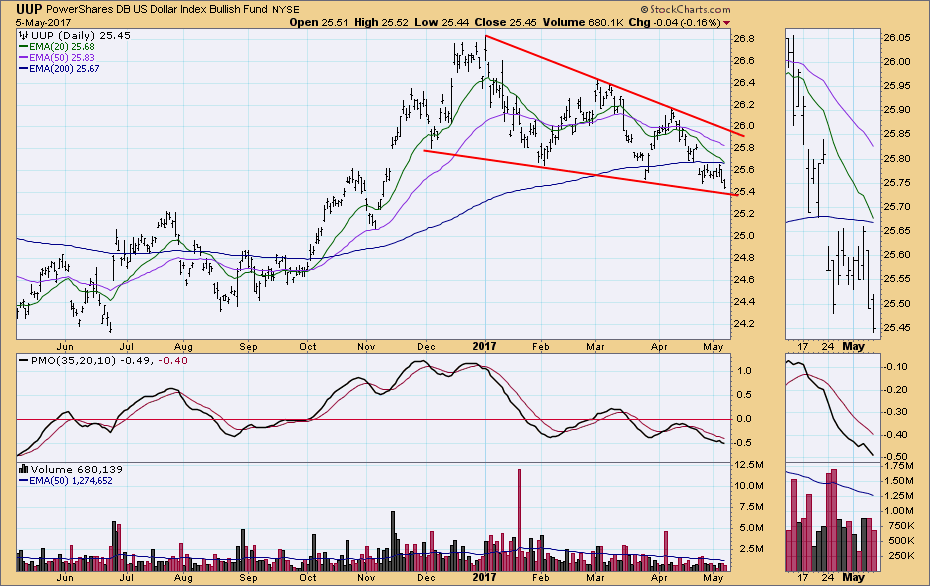
Task: Click the 12.5M volume axis label
Action: click(x=749, y=464)
